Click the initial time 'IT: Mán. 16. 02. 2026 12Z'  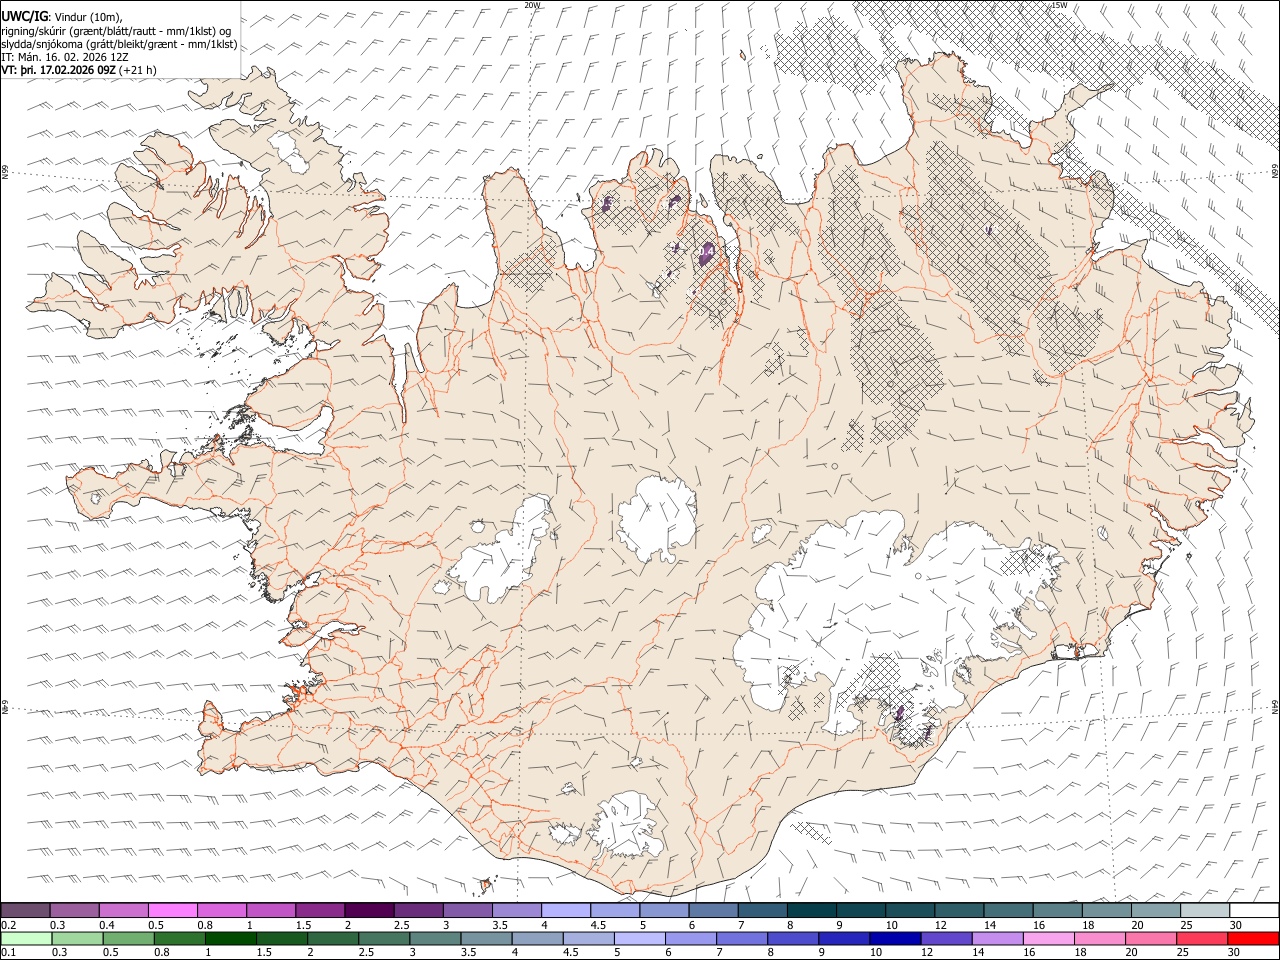point(64,57)
